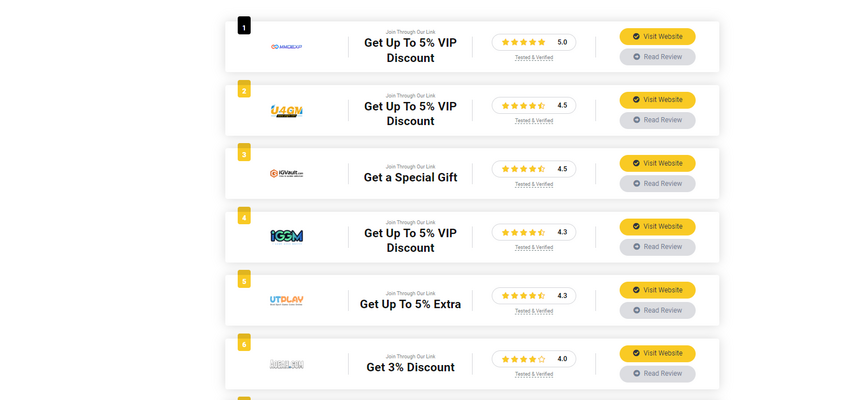Click the 4.0 star rating badge
850x400 pixels.
click(533, 359)
